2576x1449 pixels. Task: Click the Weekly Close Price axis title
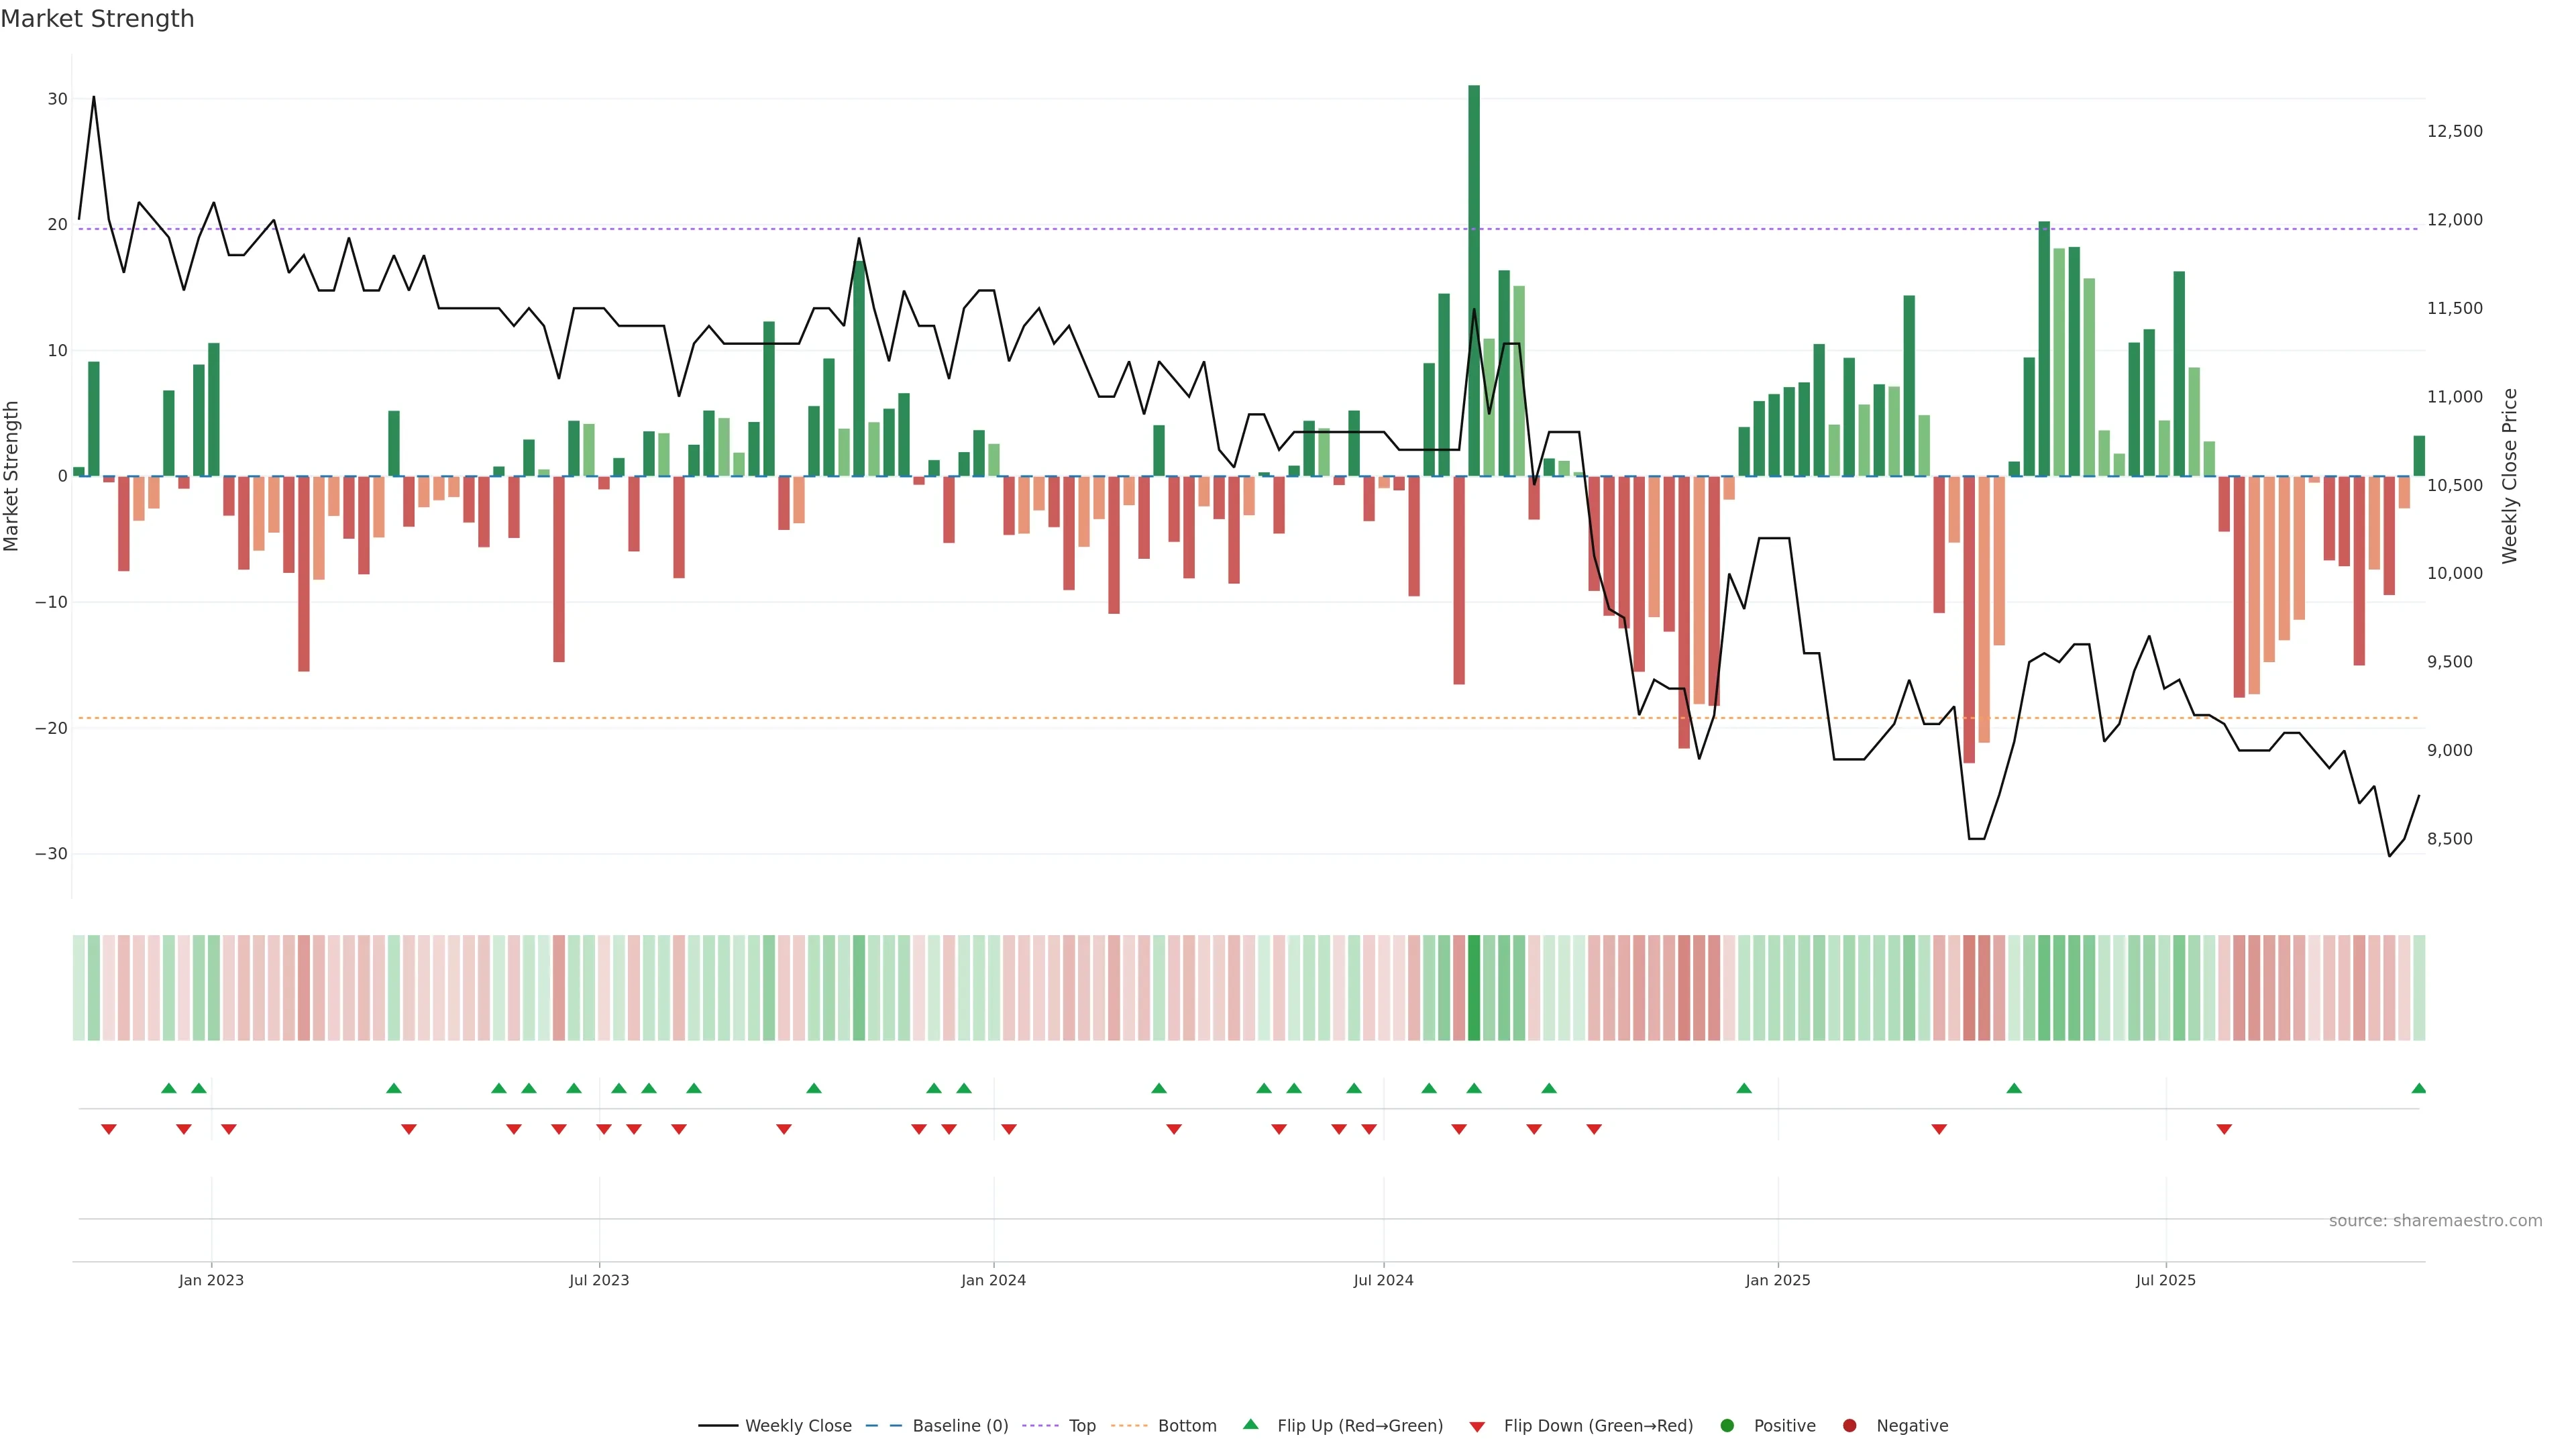click(2510, 476)
